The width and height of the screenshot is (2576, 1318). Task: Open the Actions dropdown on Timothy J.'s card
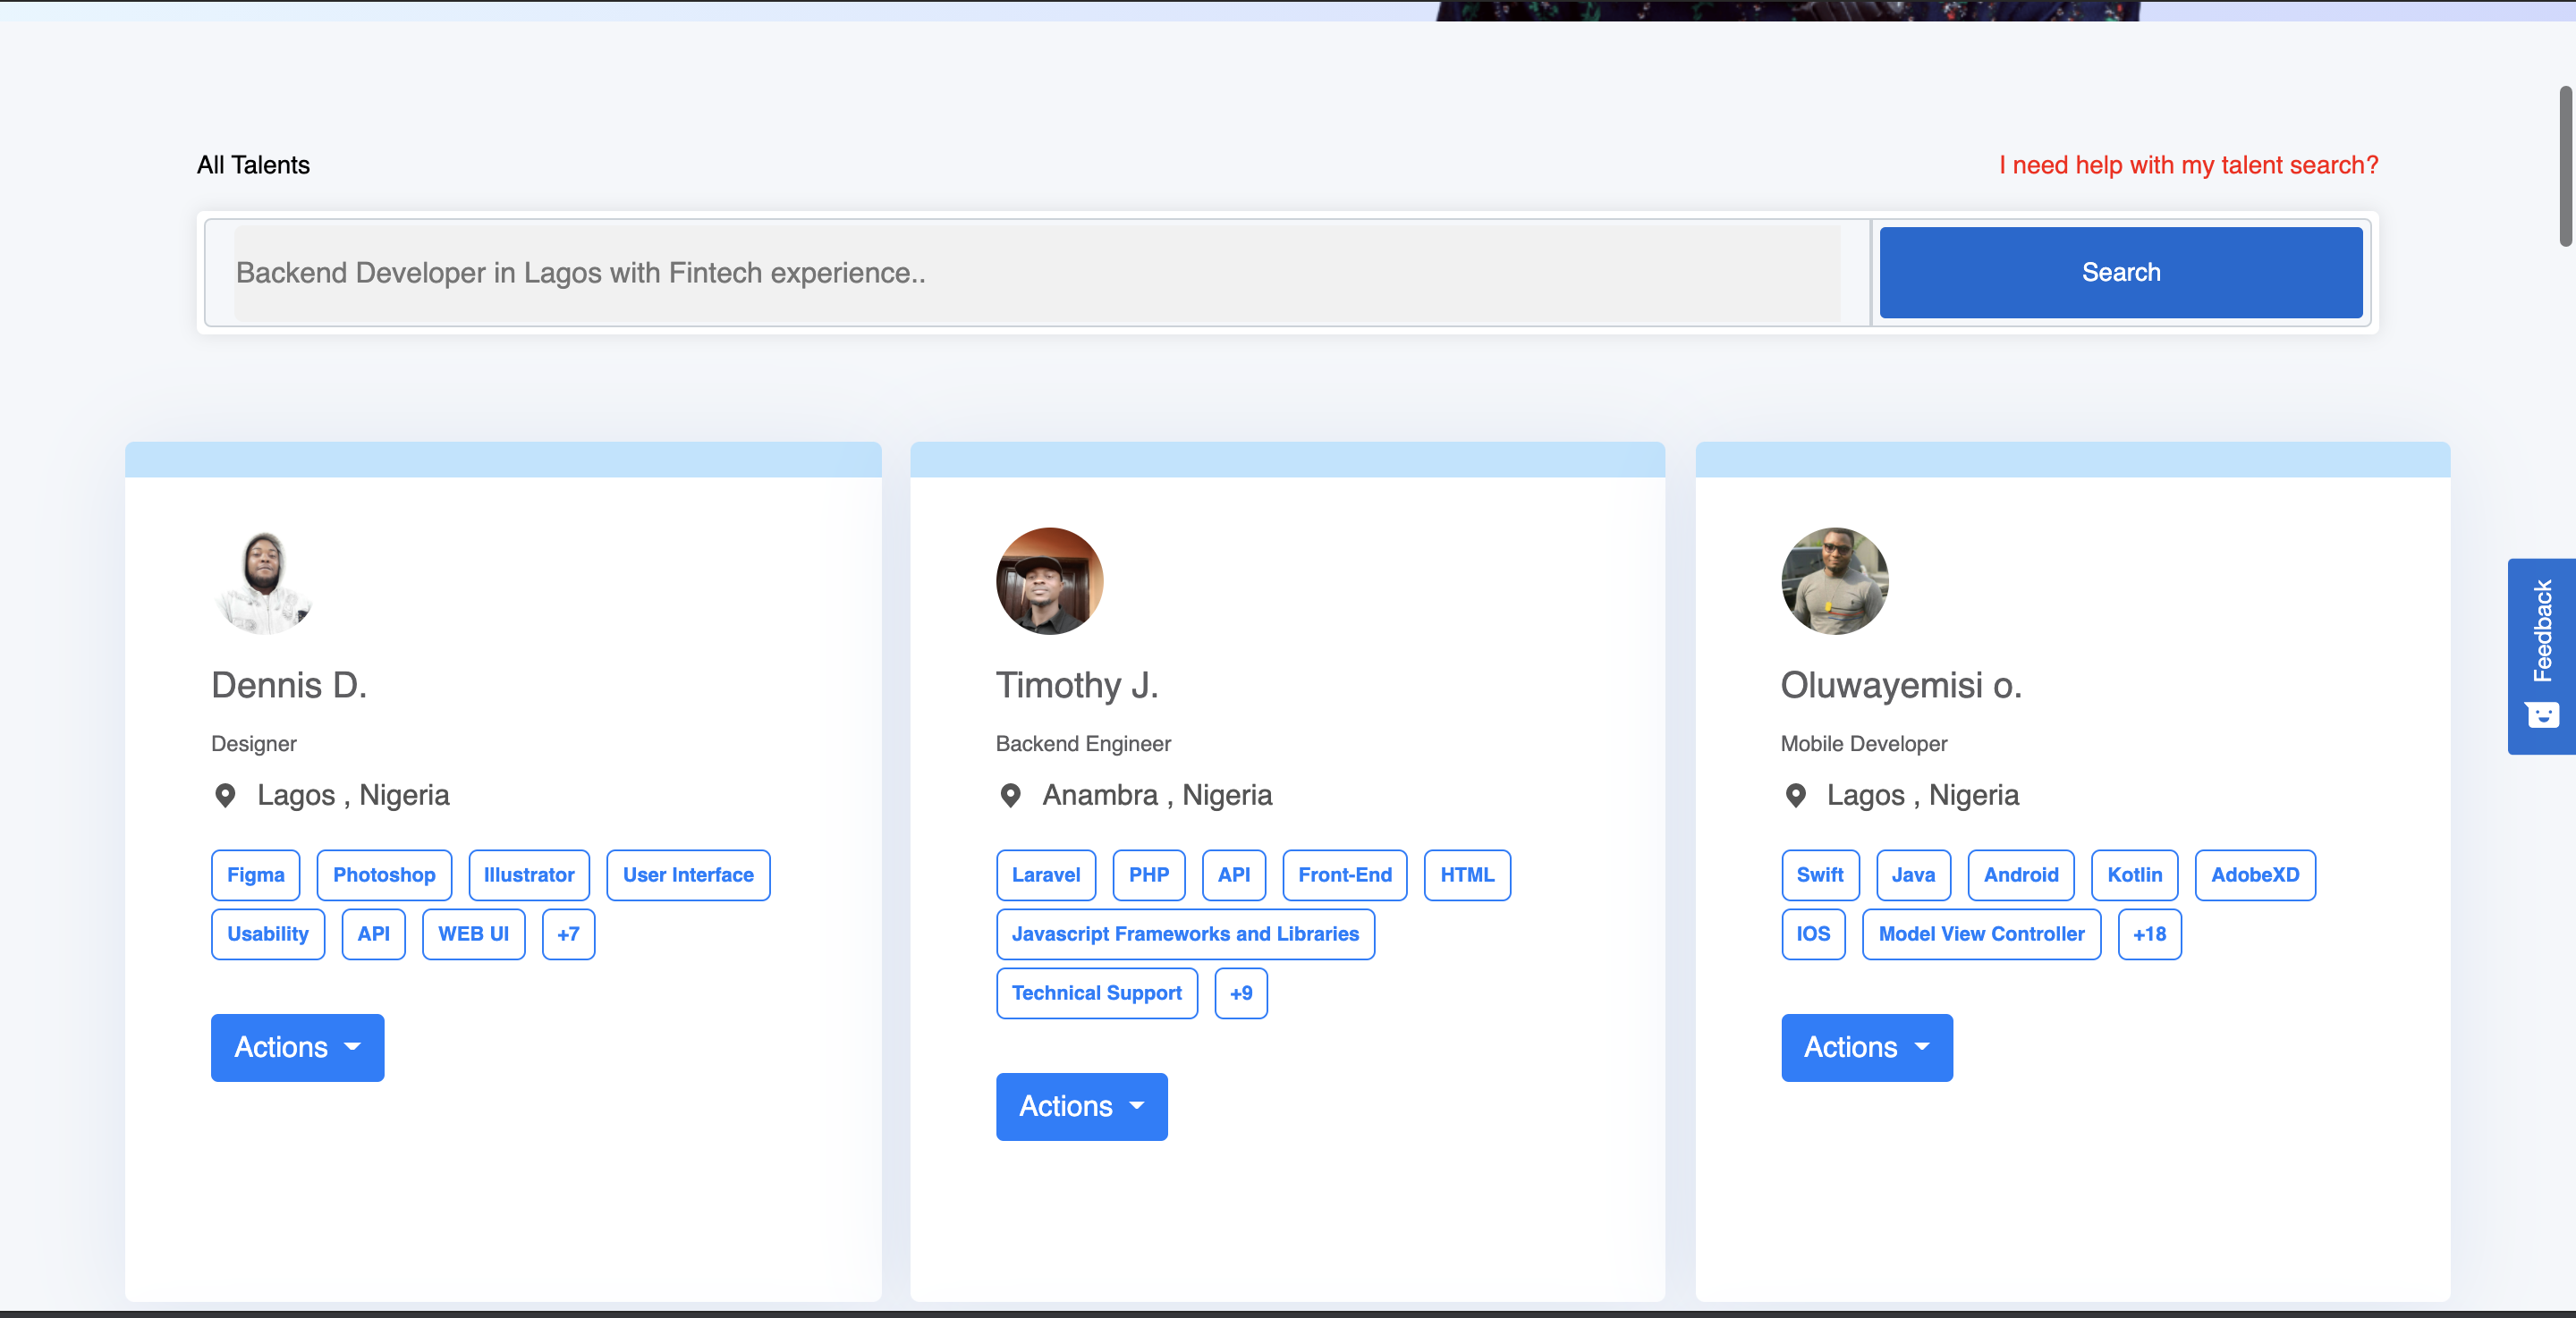click(1081, 1106)
